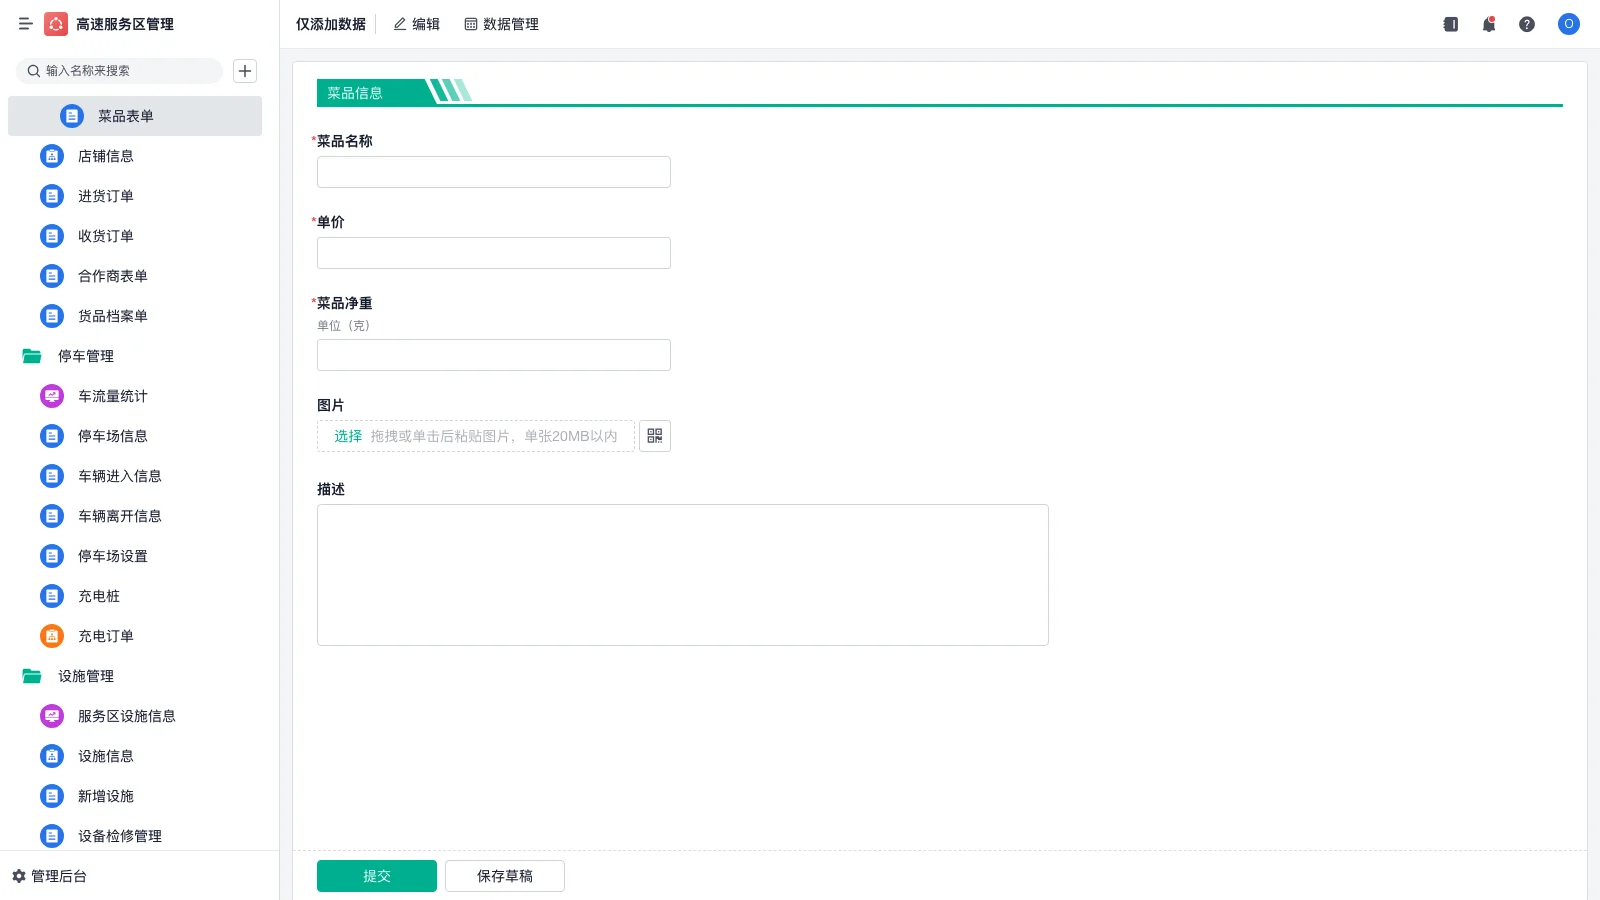The image size is (1600, 900).
Task: Click 选择 to upload an image
Action: [x=348, y=436]
